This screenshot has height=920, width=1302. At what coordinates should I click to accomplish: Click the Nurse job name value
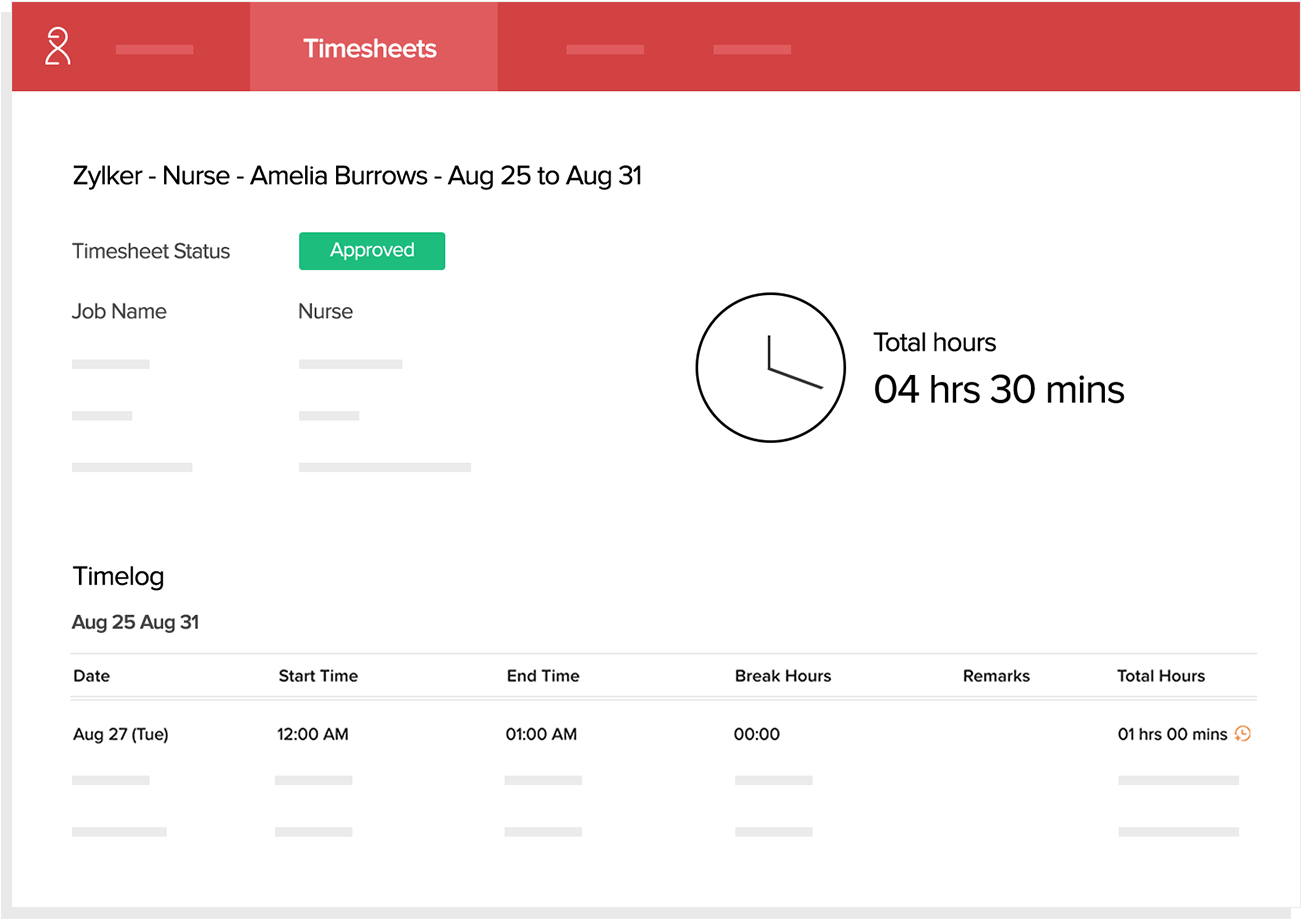point(325,311)
